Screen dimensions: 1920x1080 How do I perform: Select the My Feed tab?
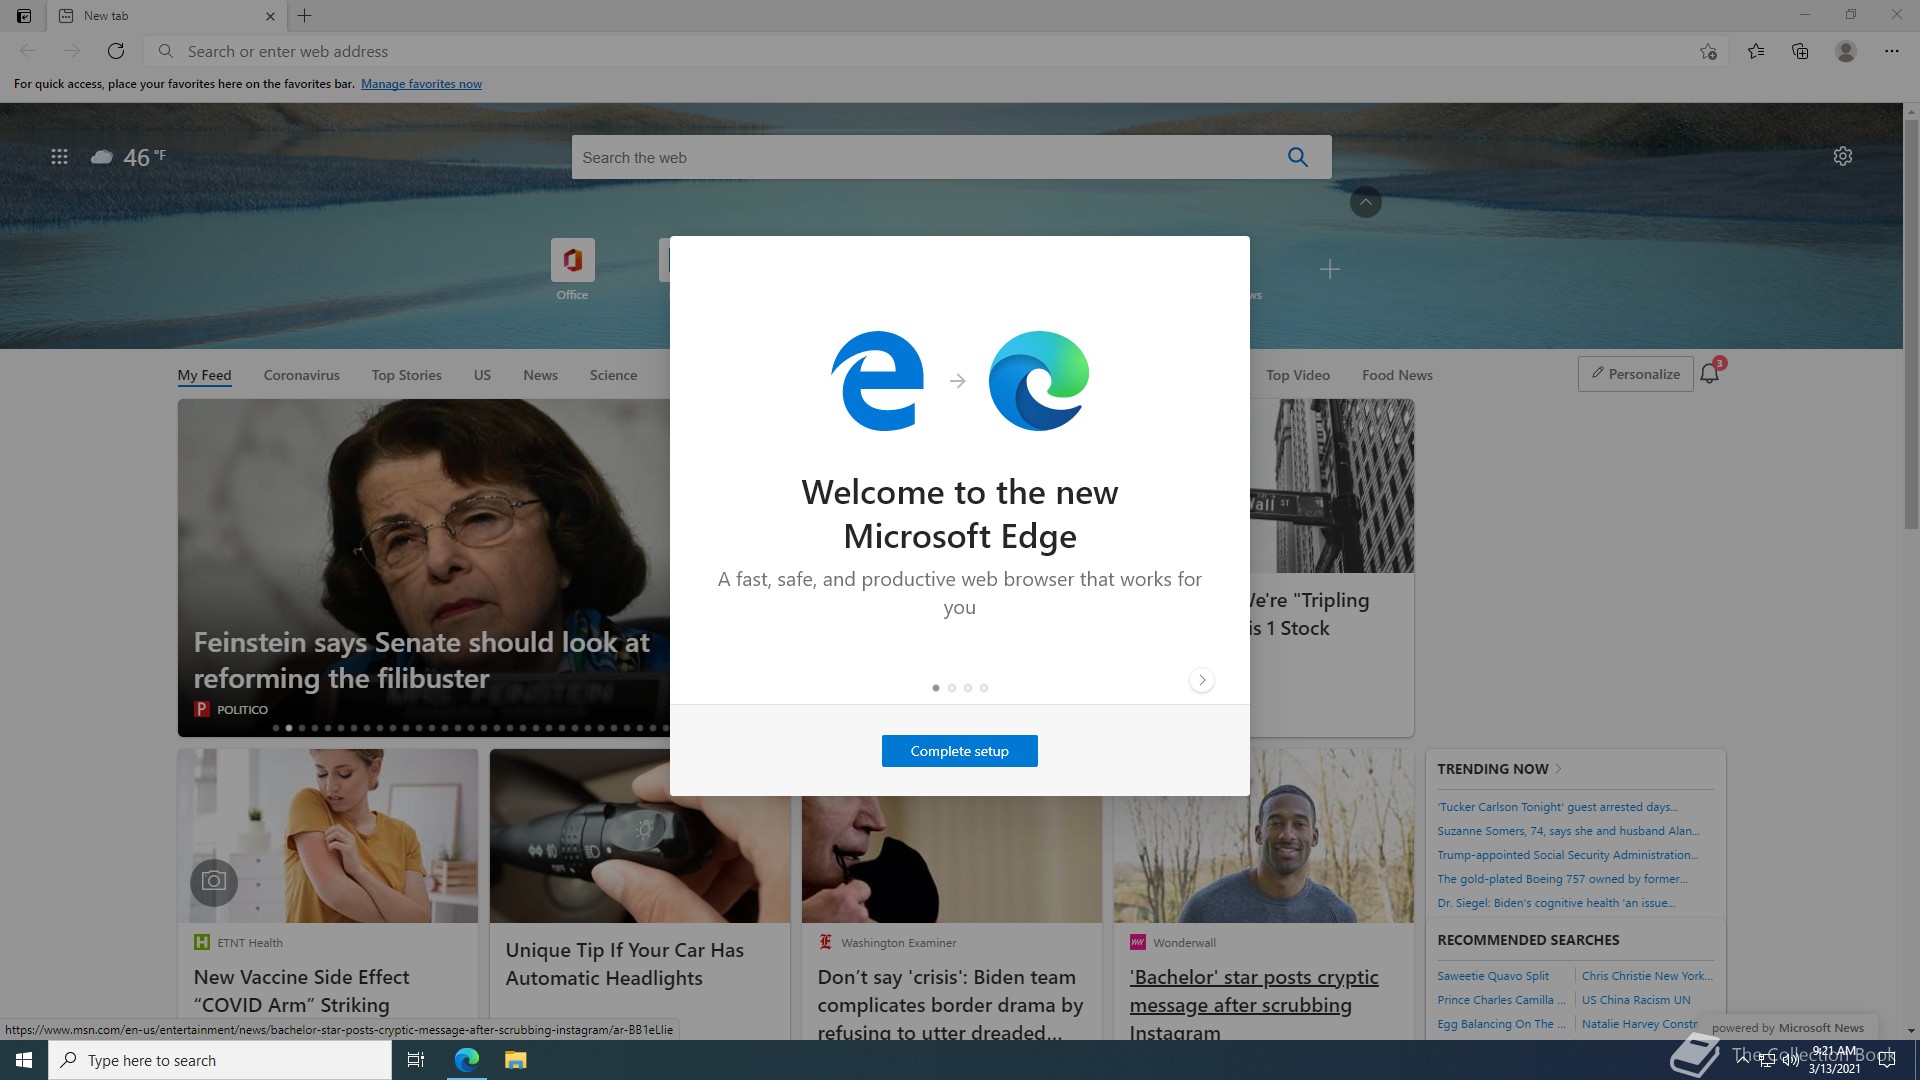(204, 375)
